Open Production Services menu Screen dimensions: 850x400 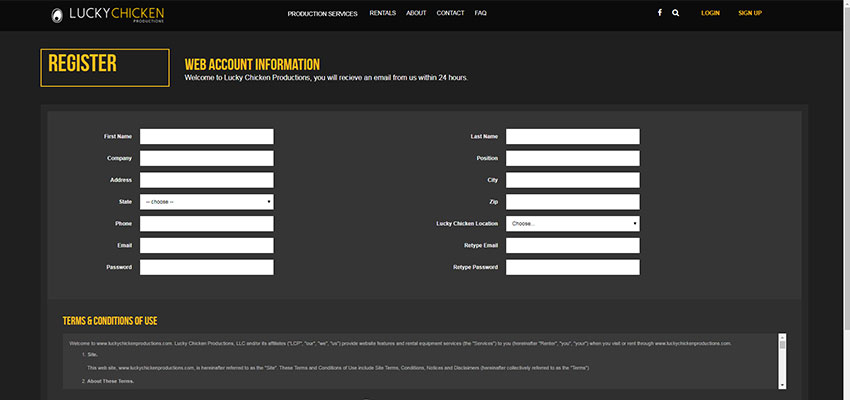pyautogui.click(x=323, y=14)
